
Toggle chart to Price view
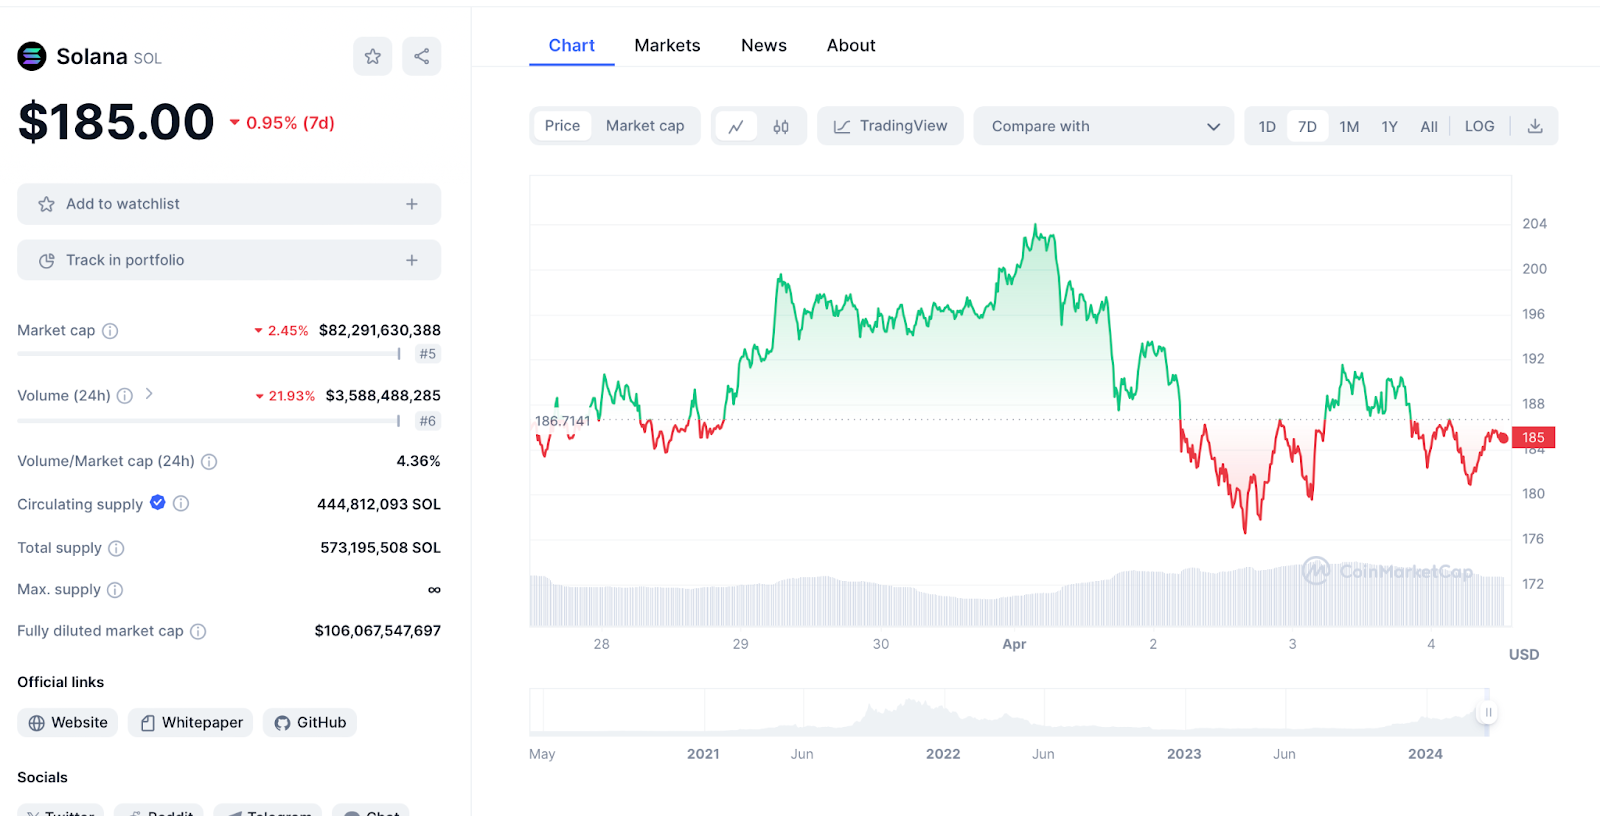click(562, 126)
